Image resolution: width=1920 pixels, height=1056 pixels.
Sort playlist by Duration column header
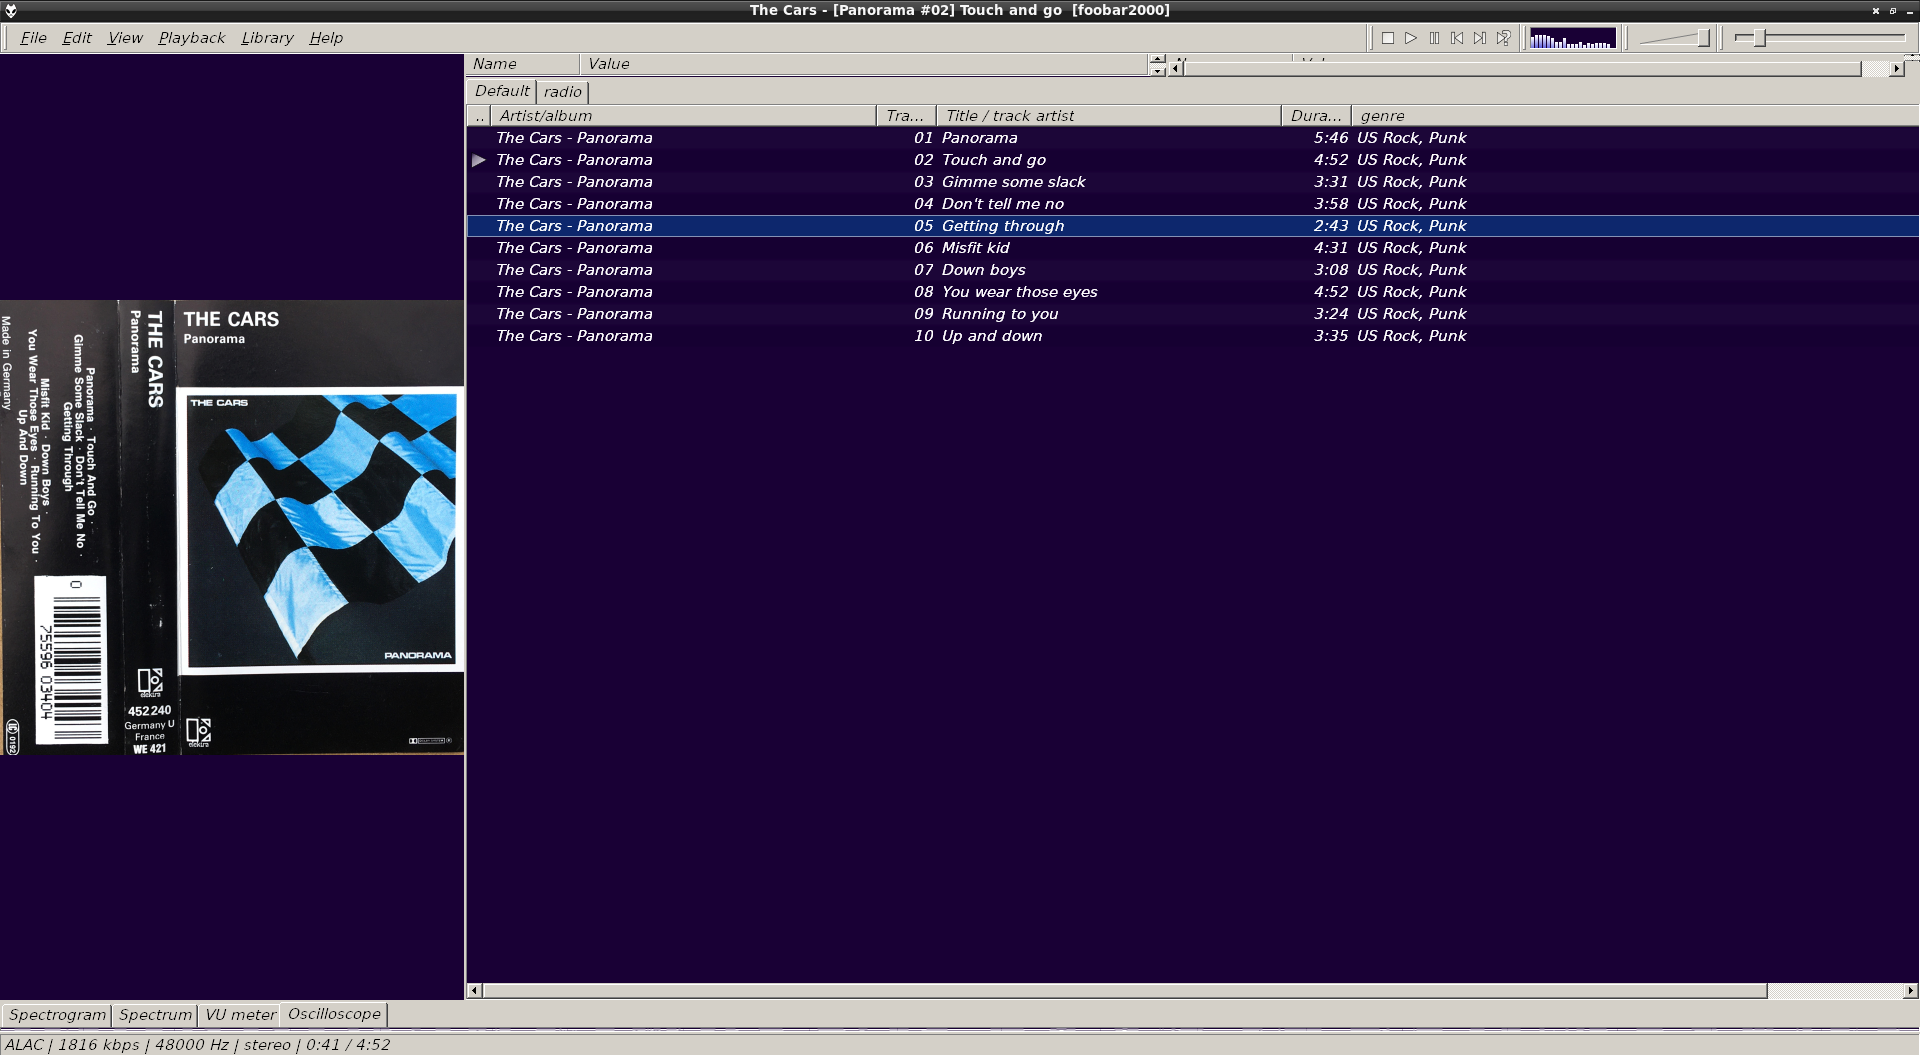[1316, 116]
